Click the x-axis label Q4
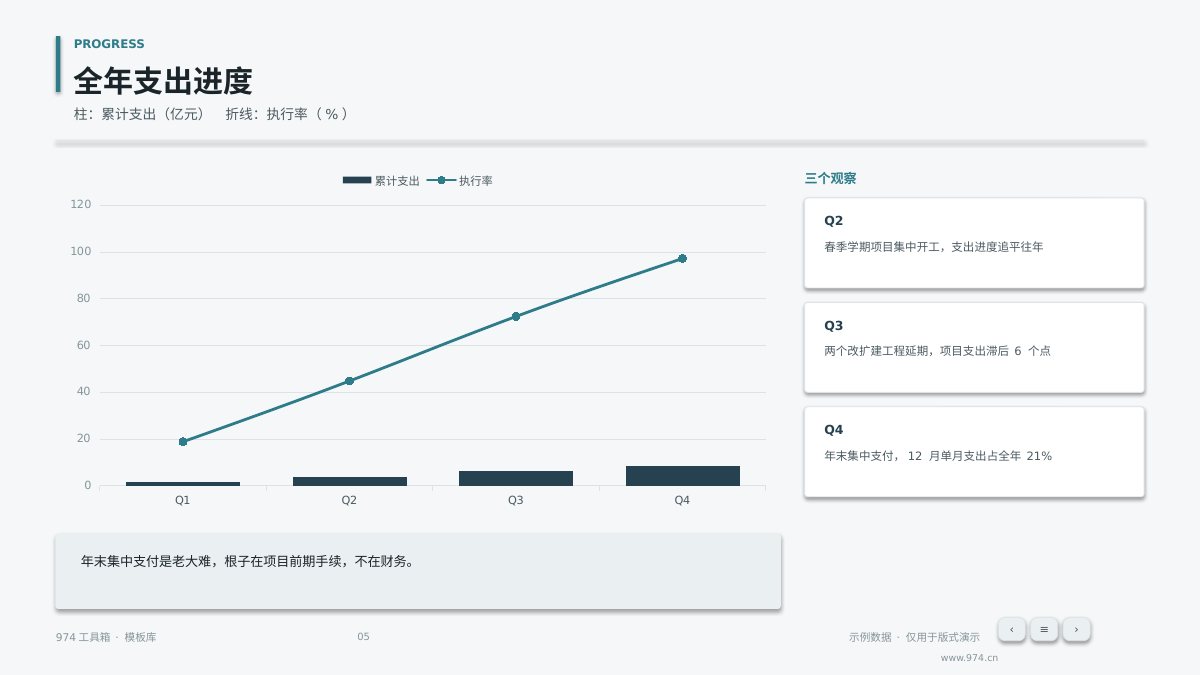Image resolution: width=1200 pixels, height=675 pixels. click(682, 500)
